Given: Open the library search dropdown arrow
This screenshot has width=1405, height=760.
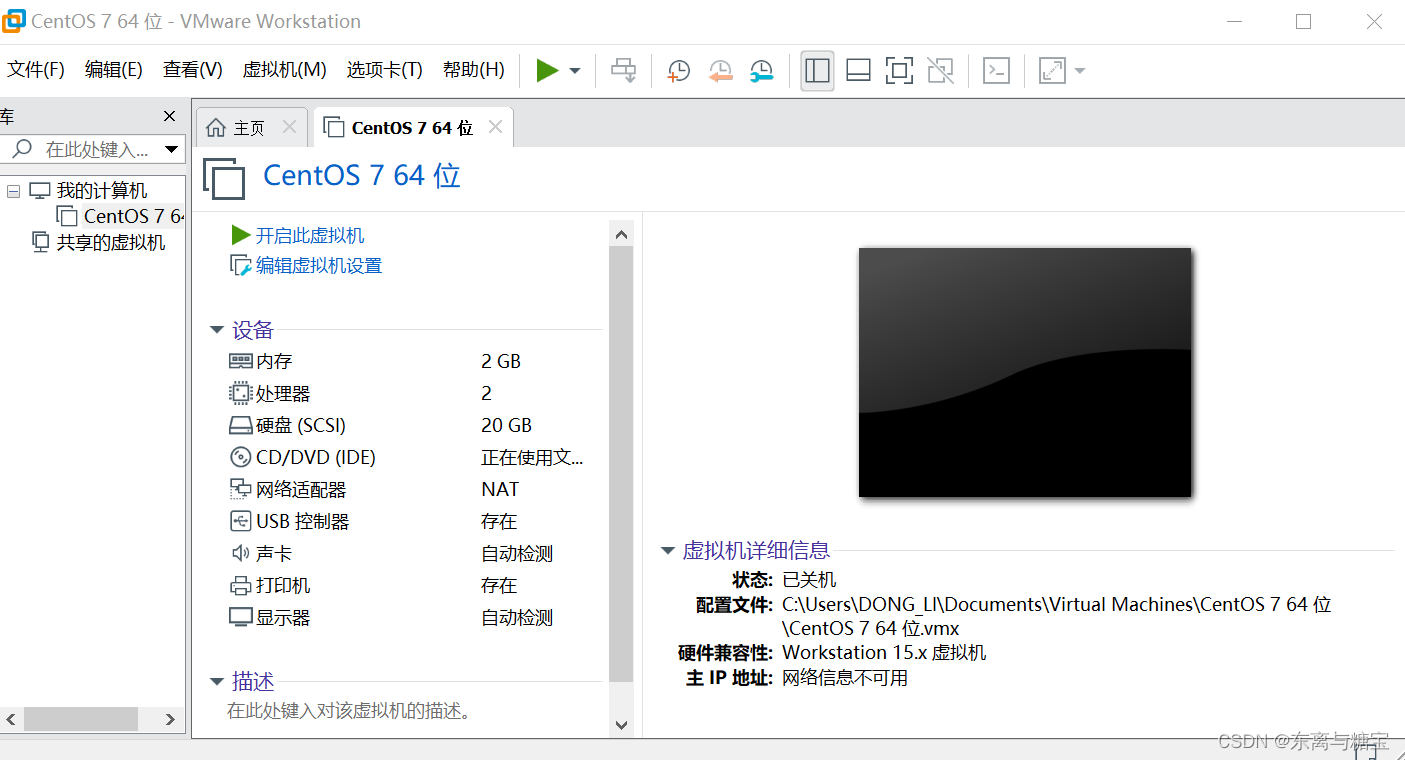Looking at the screenshot, I should click(172, 150).
